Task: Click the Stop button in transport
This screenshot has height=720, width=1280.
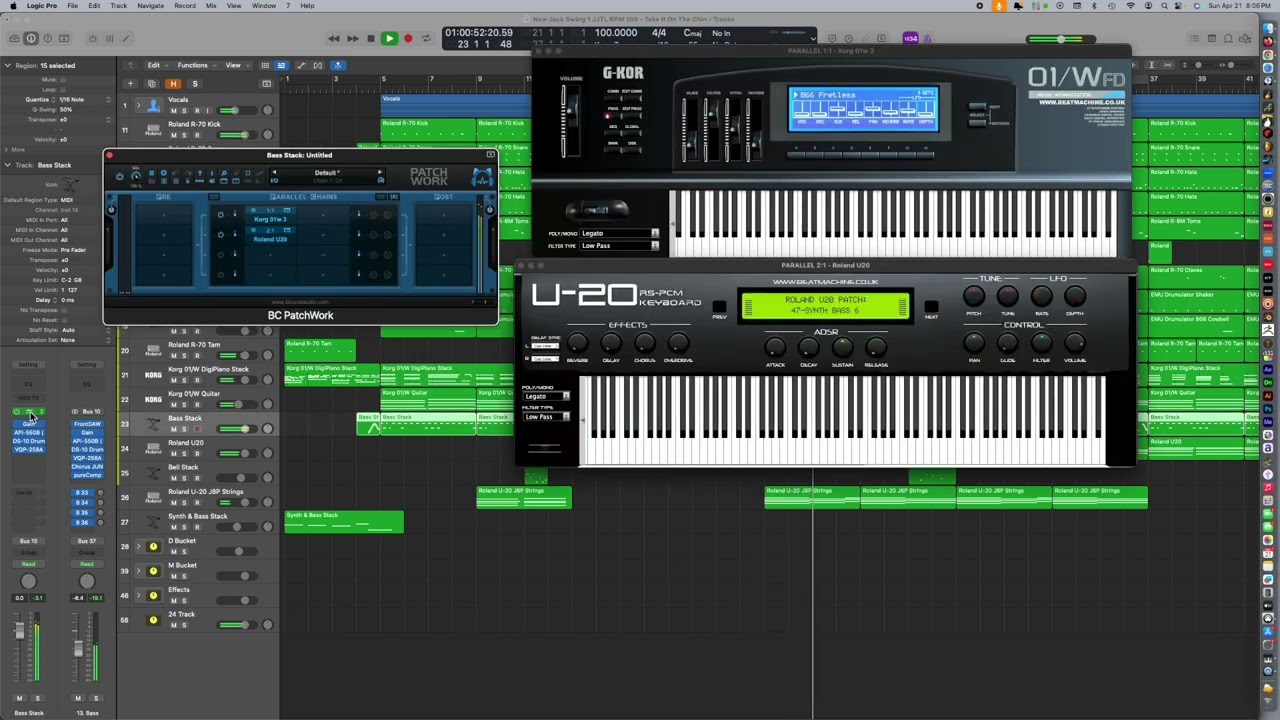Action: pos(371,38)
